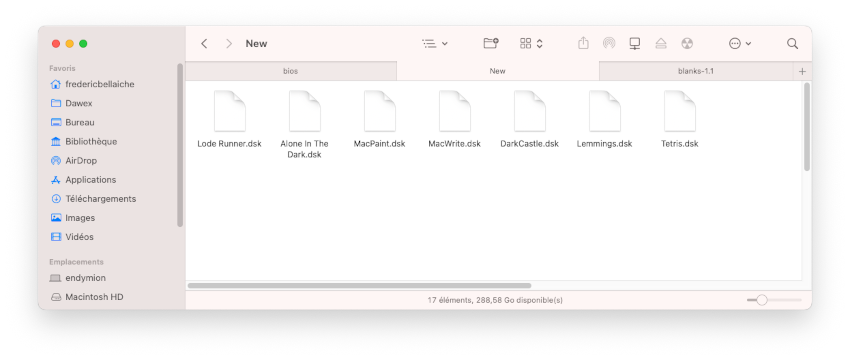The image size is (850, 360).
Task: Switch to the blanks-1.1 tab
Action: [x=696, y=71]
